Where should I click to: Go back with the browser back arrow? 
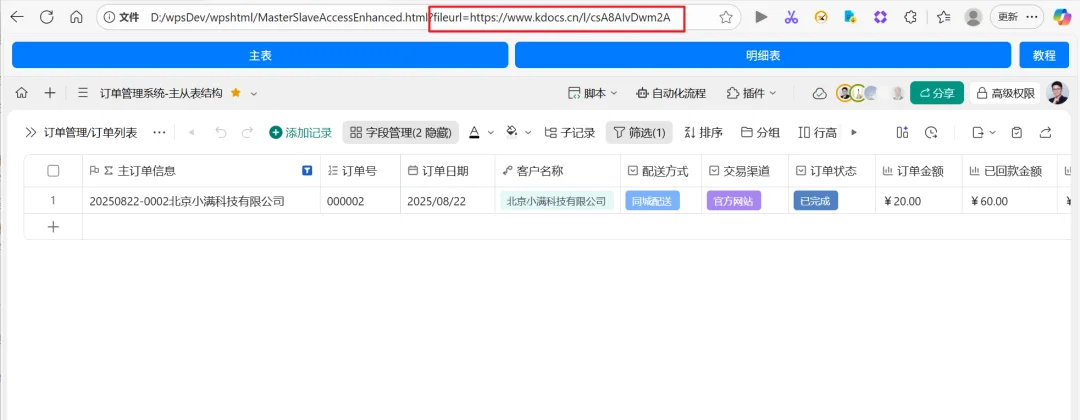tap(17, 17)
